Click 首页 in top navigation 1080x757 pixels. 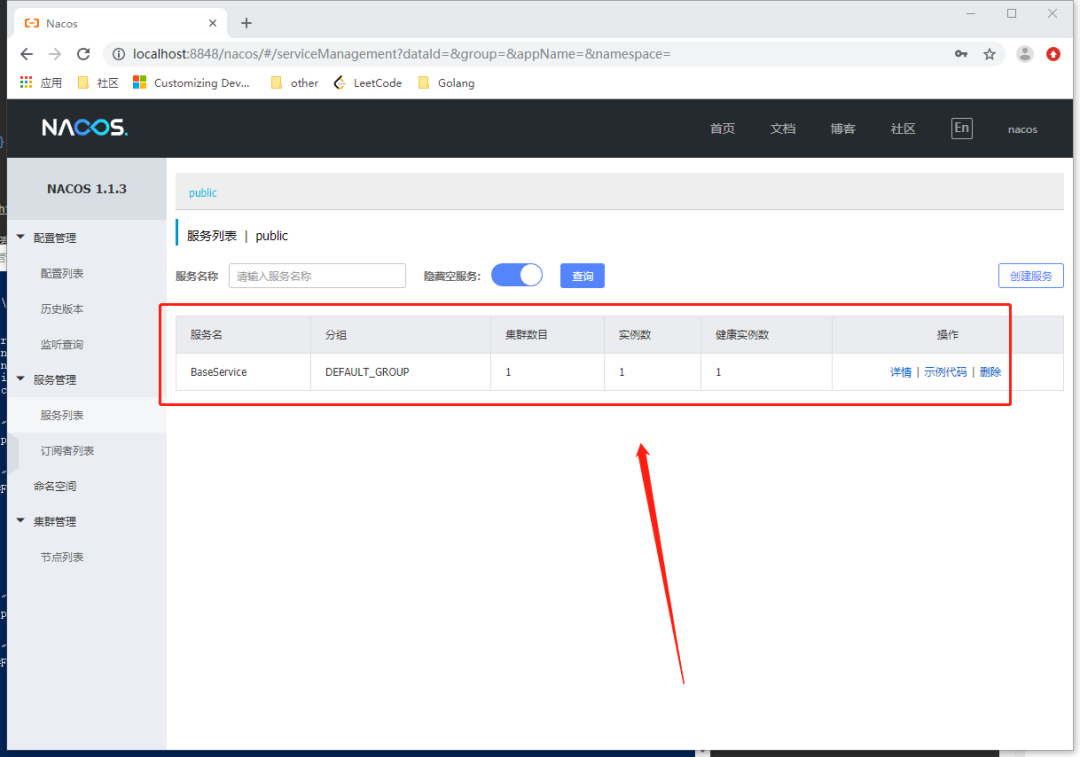[x=723, y=129]
